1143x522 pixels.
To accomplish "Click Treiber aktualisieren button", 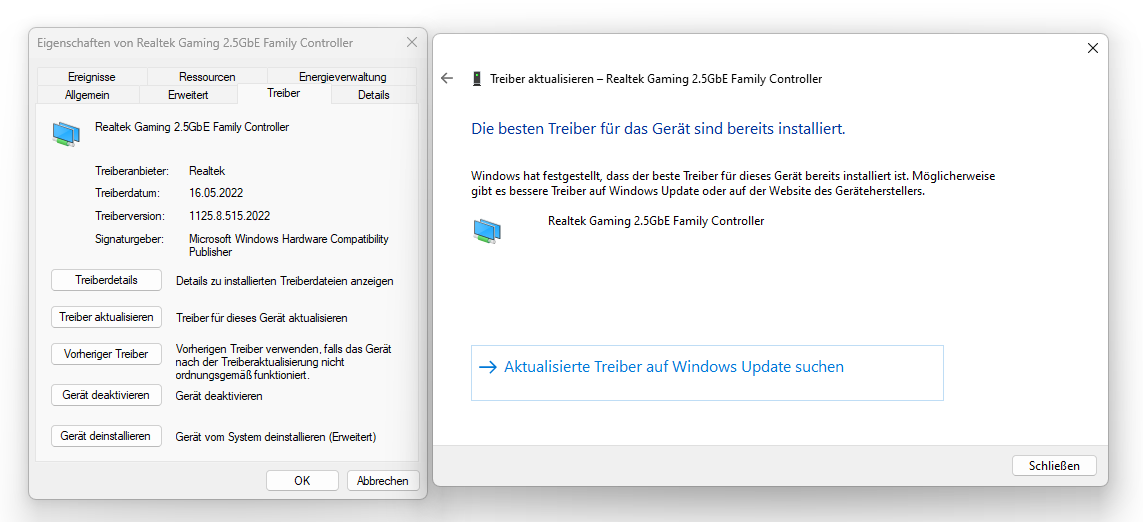I will pos(106,317).
